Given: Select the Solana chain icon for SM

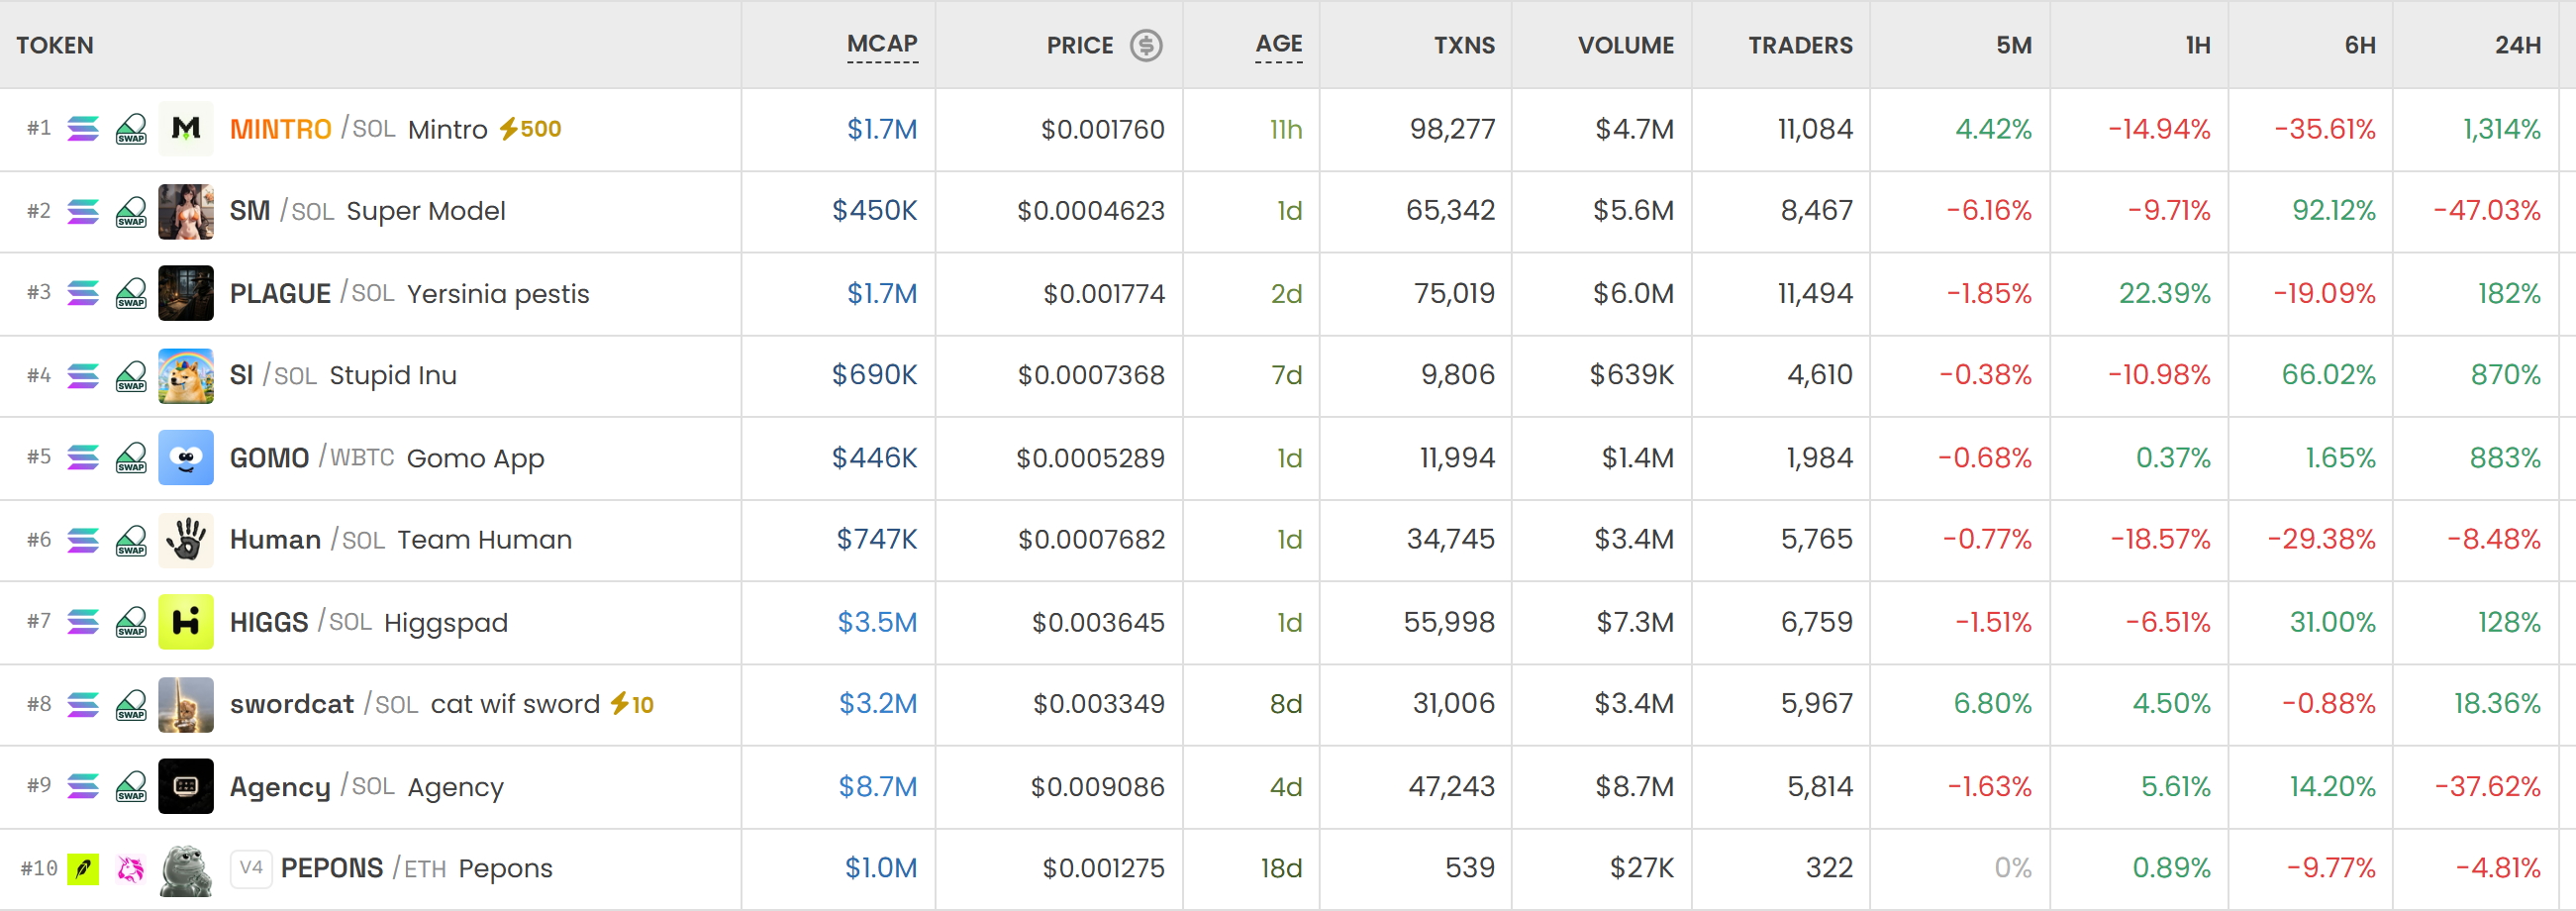Looking at the screenshot, I should point(83,211).
